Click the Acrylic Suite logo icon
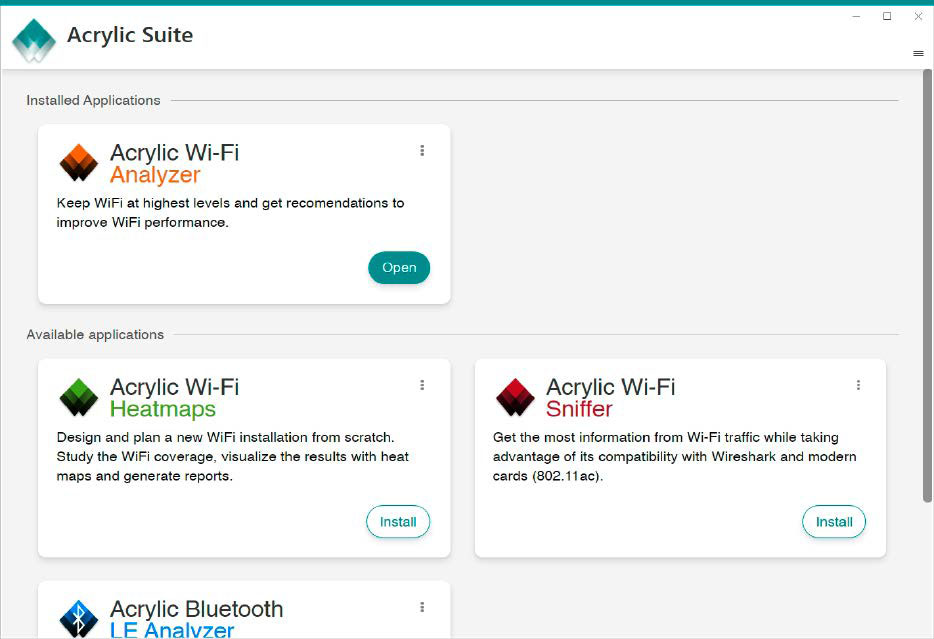 (34, 40)
